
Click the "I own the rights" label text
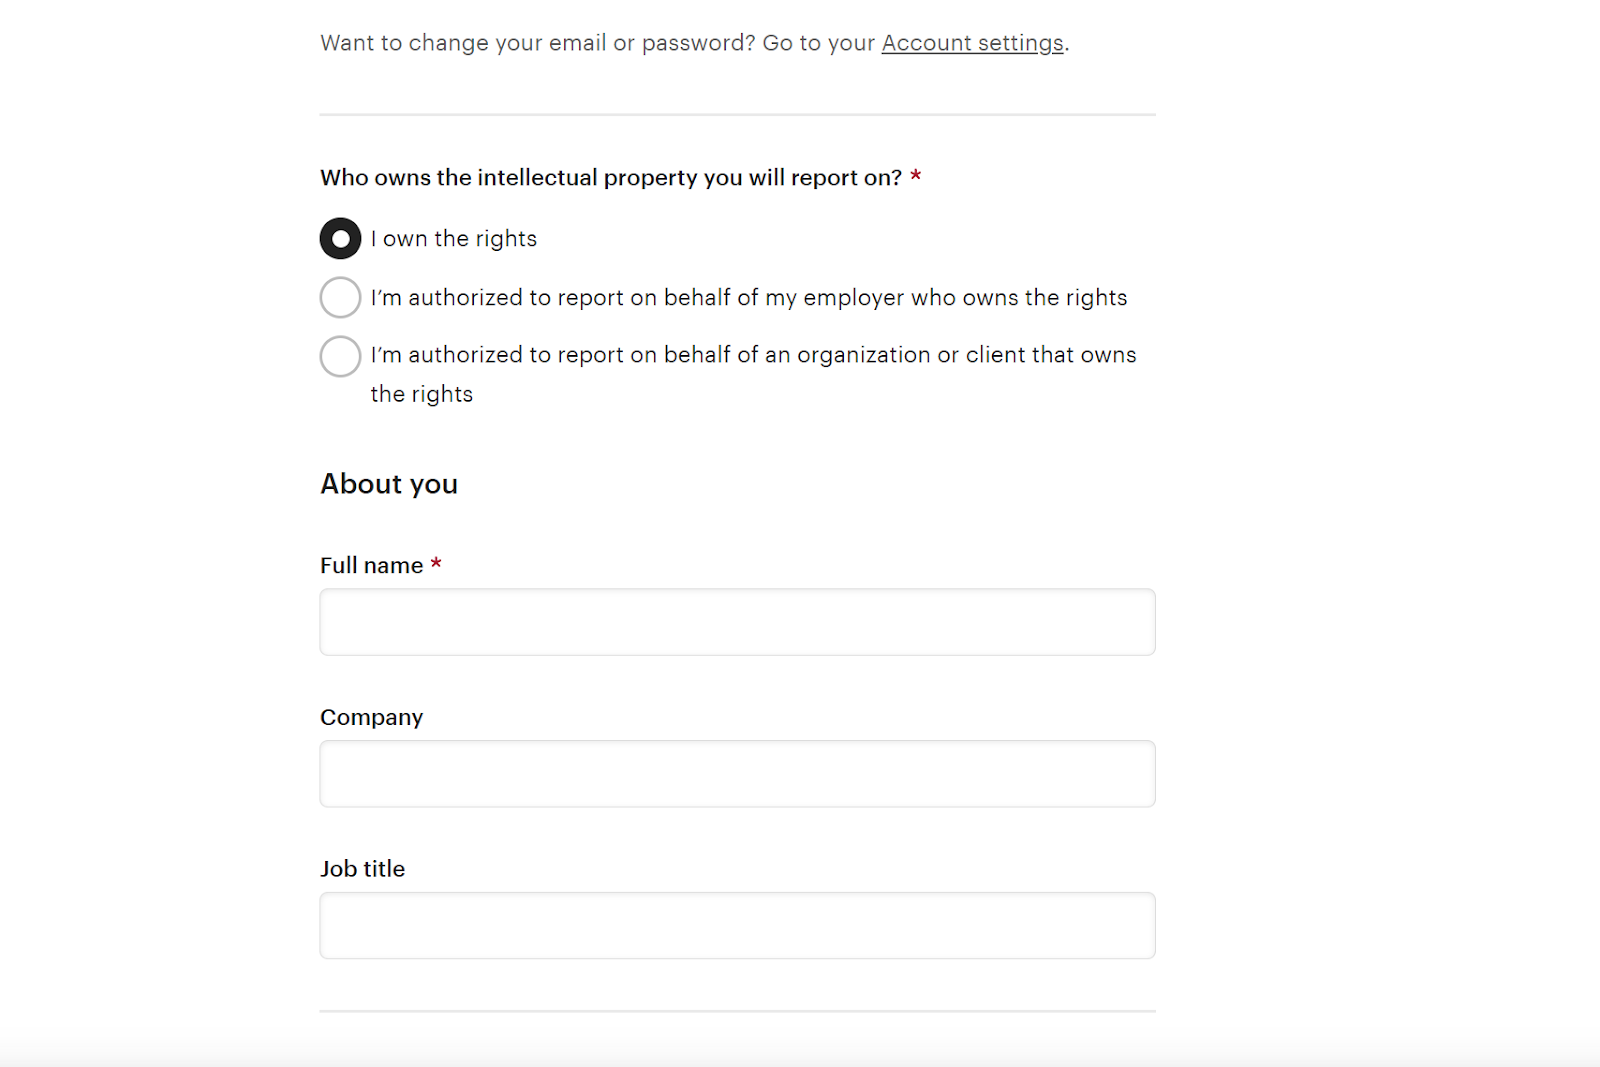point(454,239)
